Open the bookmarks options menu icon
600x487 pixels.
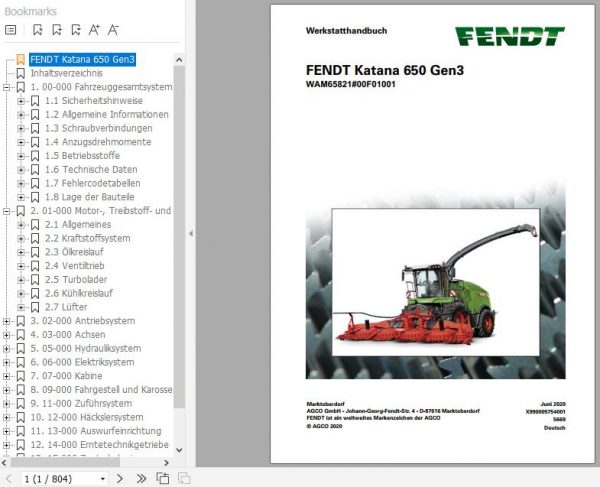pyautogui.click(x=11, y=30)
